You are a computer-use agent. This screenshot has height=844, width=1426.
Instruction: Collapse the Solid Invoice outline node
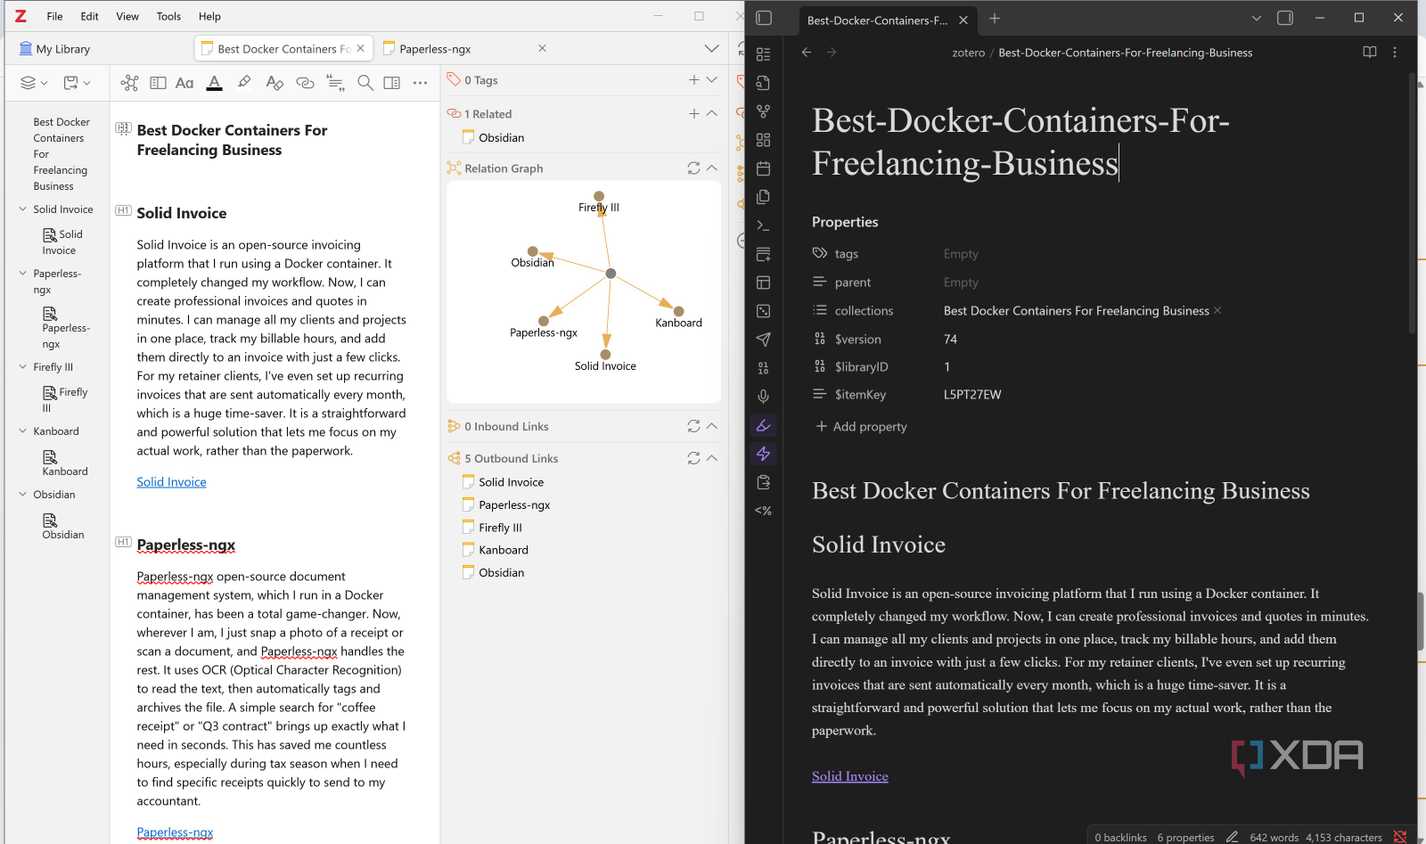(23, 209)
